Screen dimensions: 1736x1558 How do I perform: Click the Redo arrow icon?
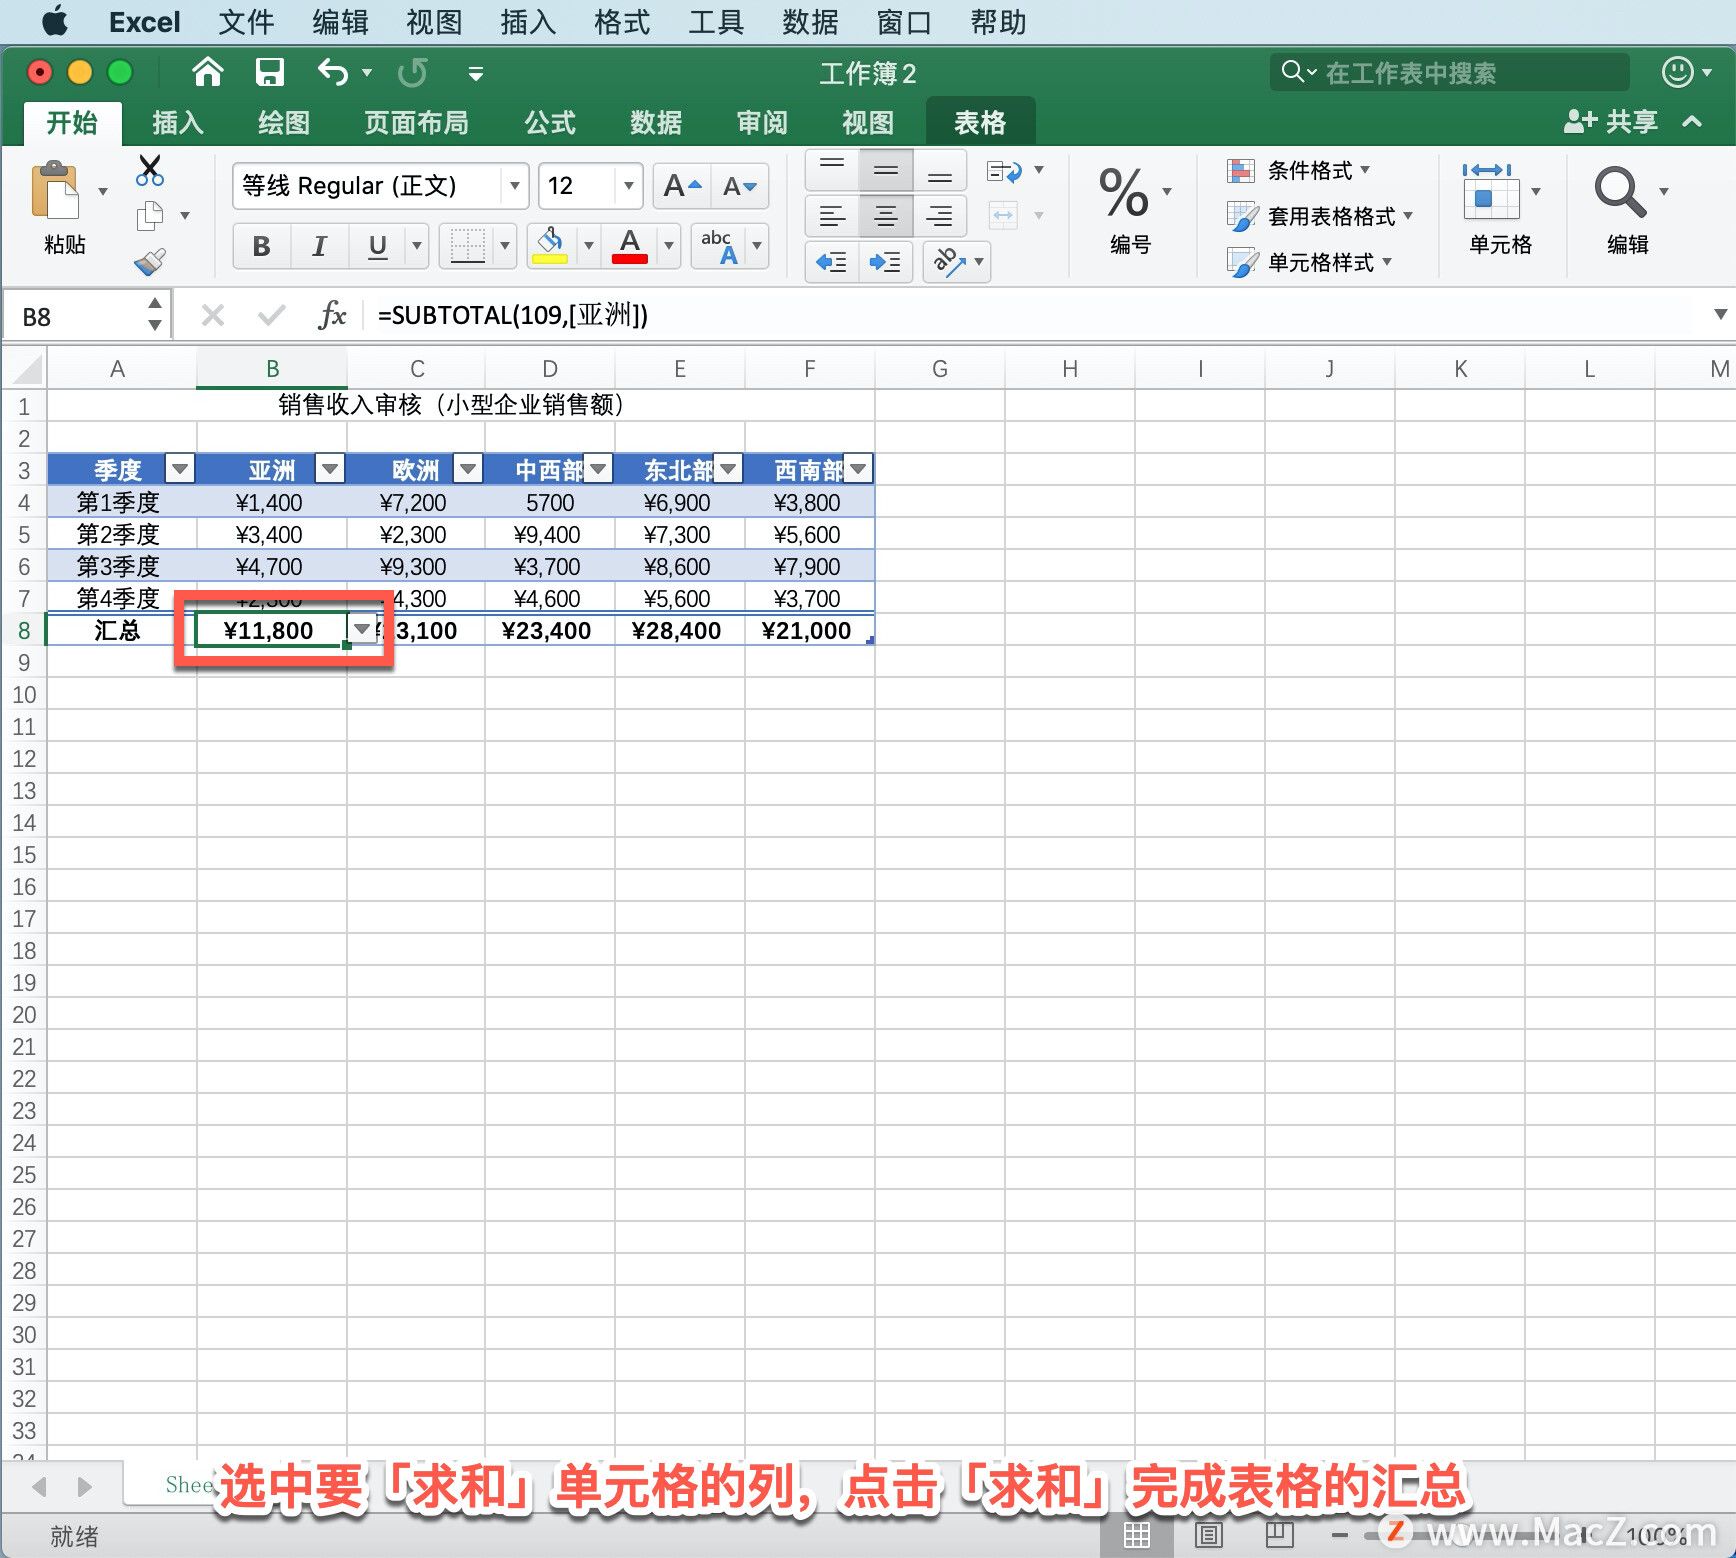(x=412, y=72)
